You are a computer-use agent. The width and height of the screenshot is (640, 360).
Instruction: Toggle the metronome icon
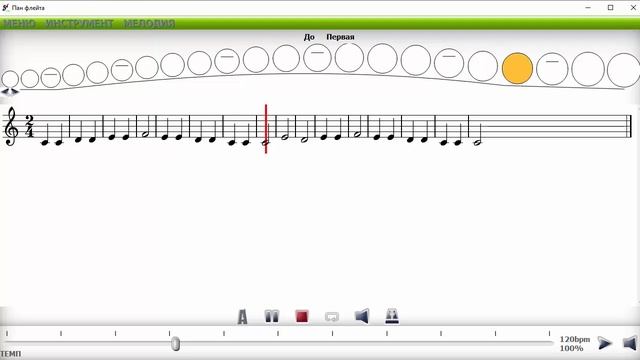pyautogui.click(x=392, y=316)
